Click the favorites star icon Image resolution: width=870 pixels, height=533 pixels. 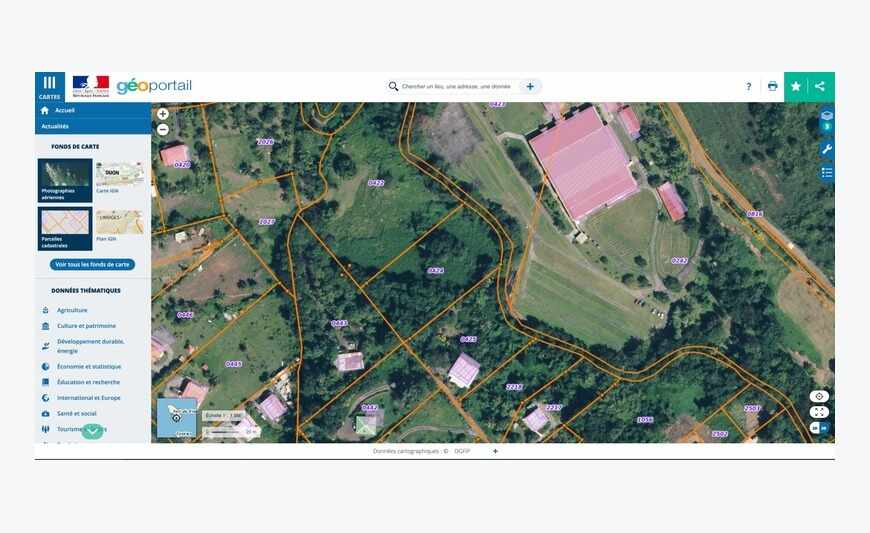pyautogui.click(x=796, y=87)
